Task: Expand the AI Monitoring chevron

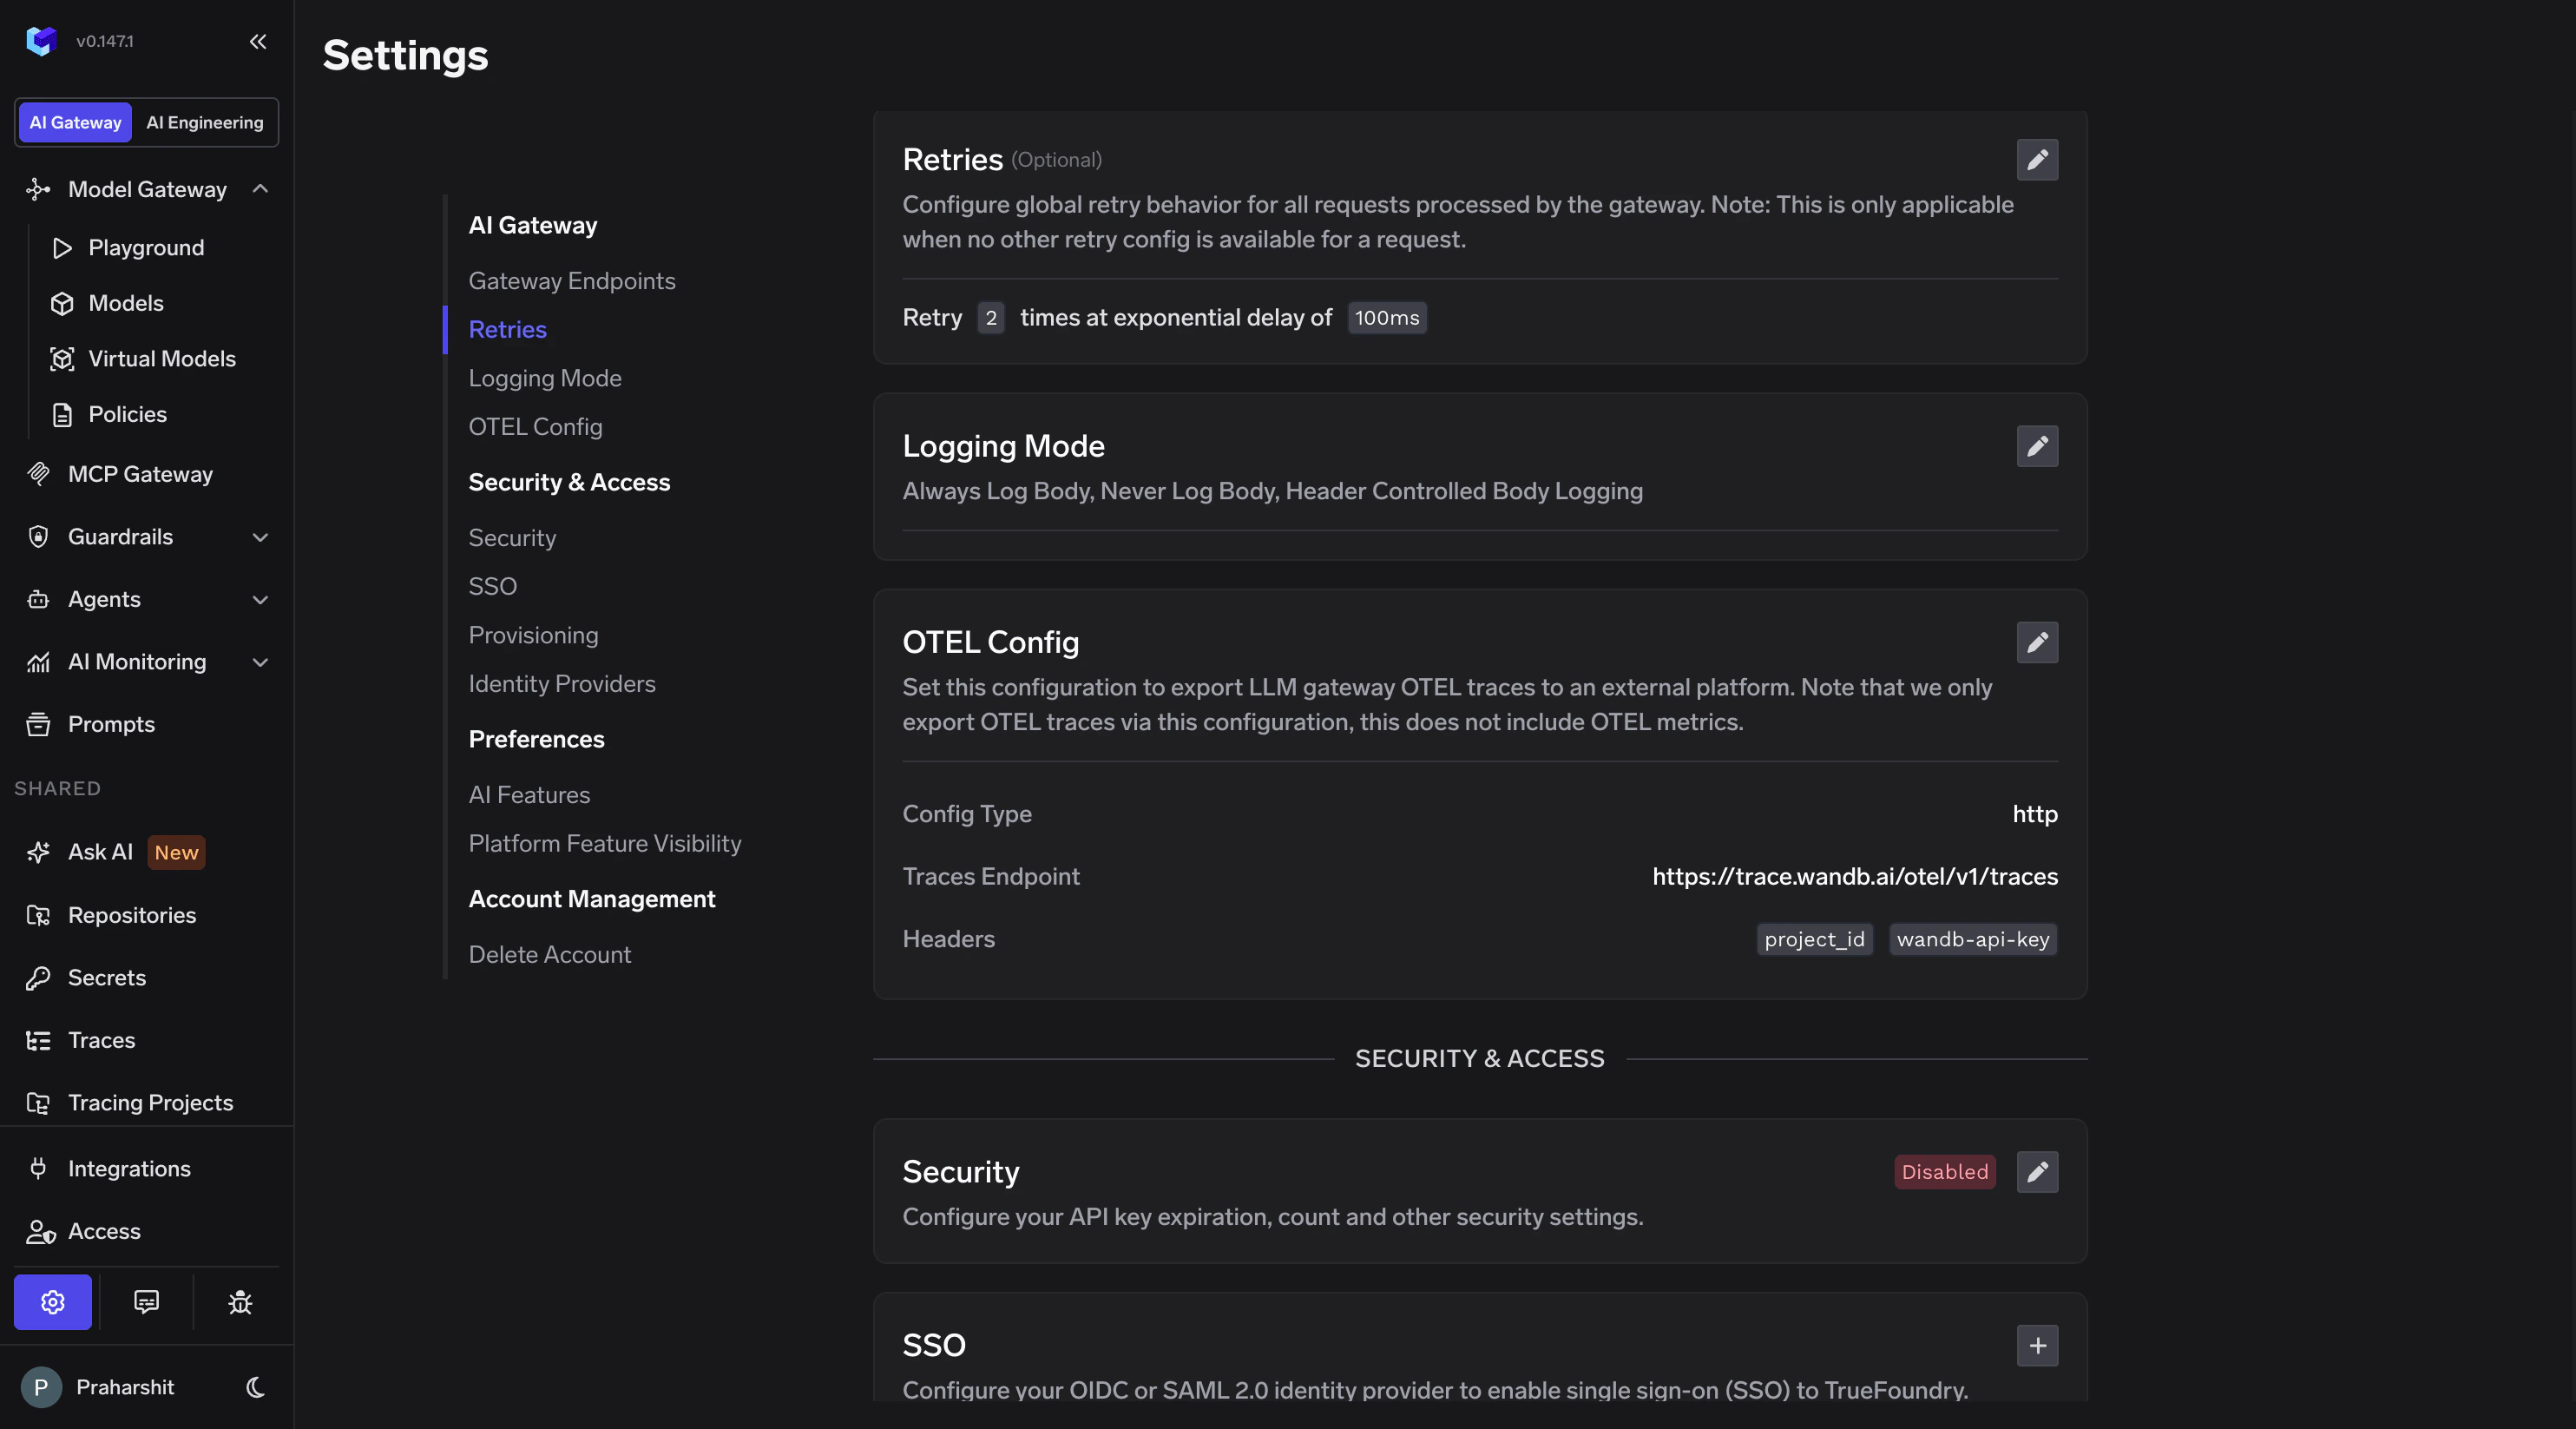Action: click(x=260, y=662)
